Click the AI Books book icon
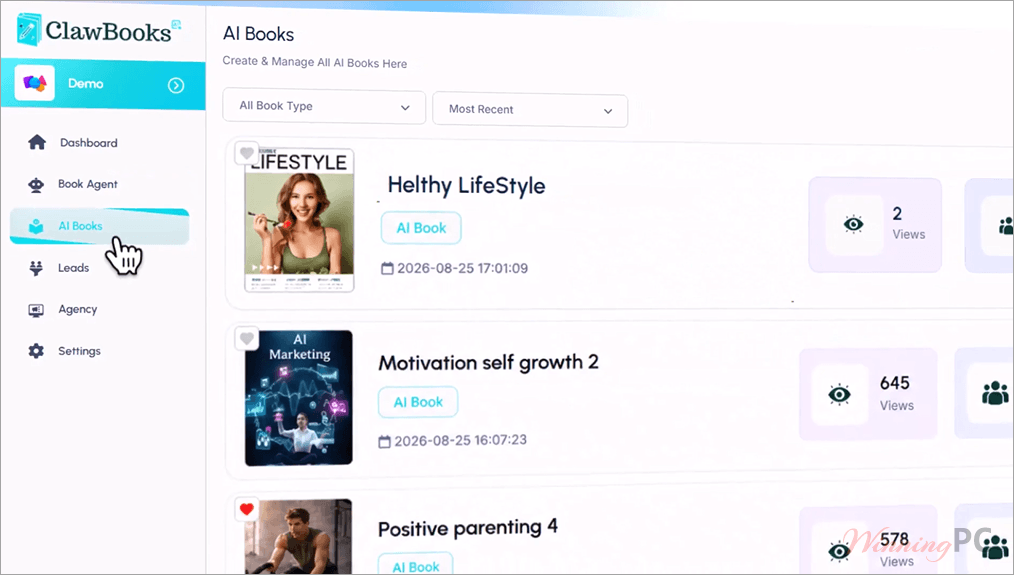 pos(36,226)
